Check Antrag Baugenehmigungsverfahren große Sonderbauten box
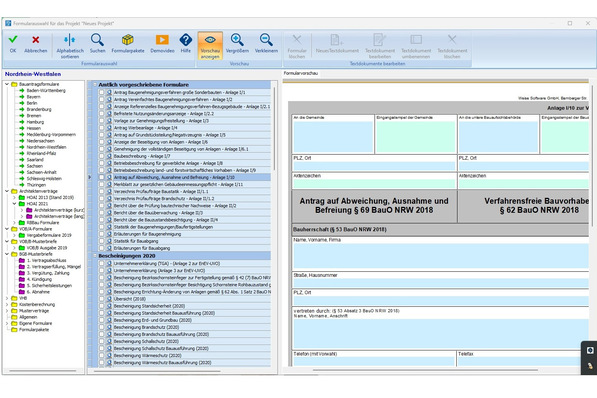The image size is (597, 398). click(x=102, y=92)
